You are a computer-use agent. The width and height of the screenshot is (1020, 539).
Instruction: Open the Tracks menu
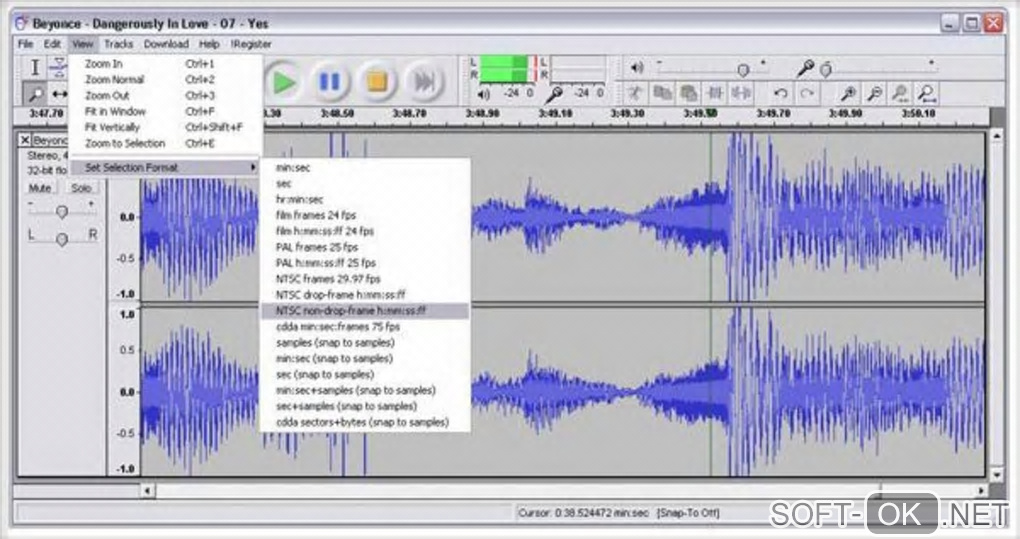(118, 44)
